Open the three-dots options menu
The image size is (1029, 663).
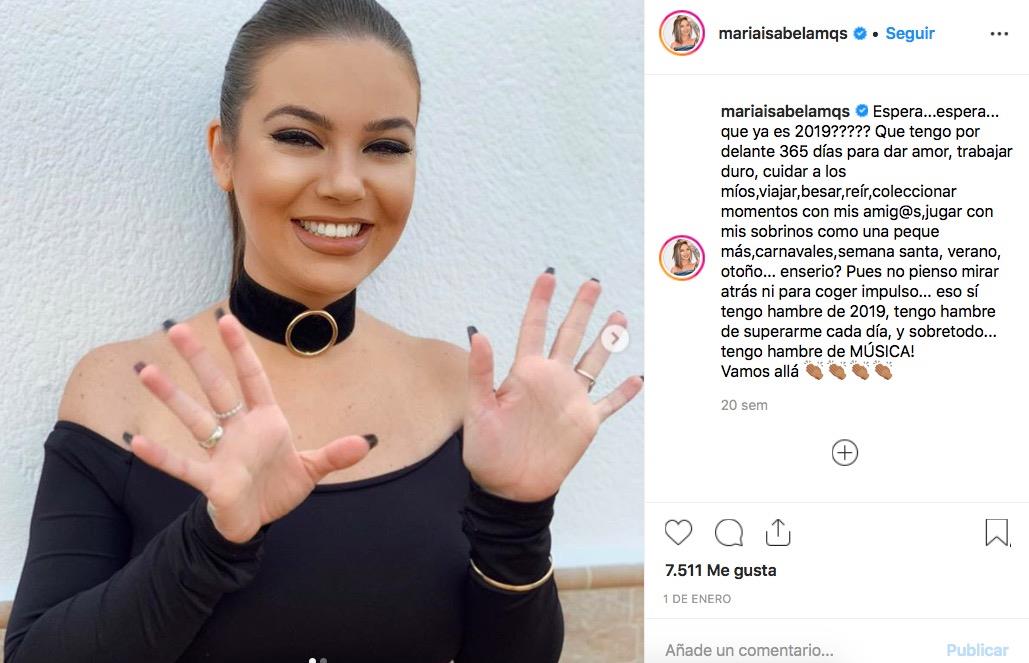coord(999,33)
